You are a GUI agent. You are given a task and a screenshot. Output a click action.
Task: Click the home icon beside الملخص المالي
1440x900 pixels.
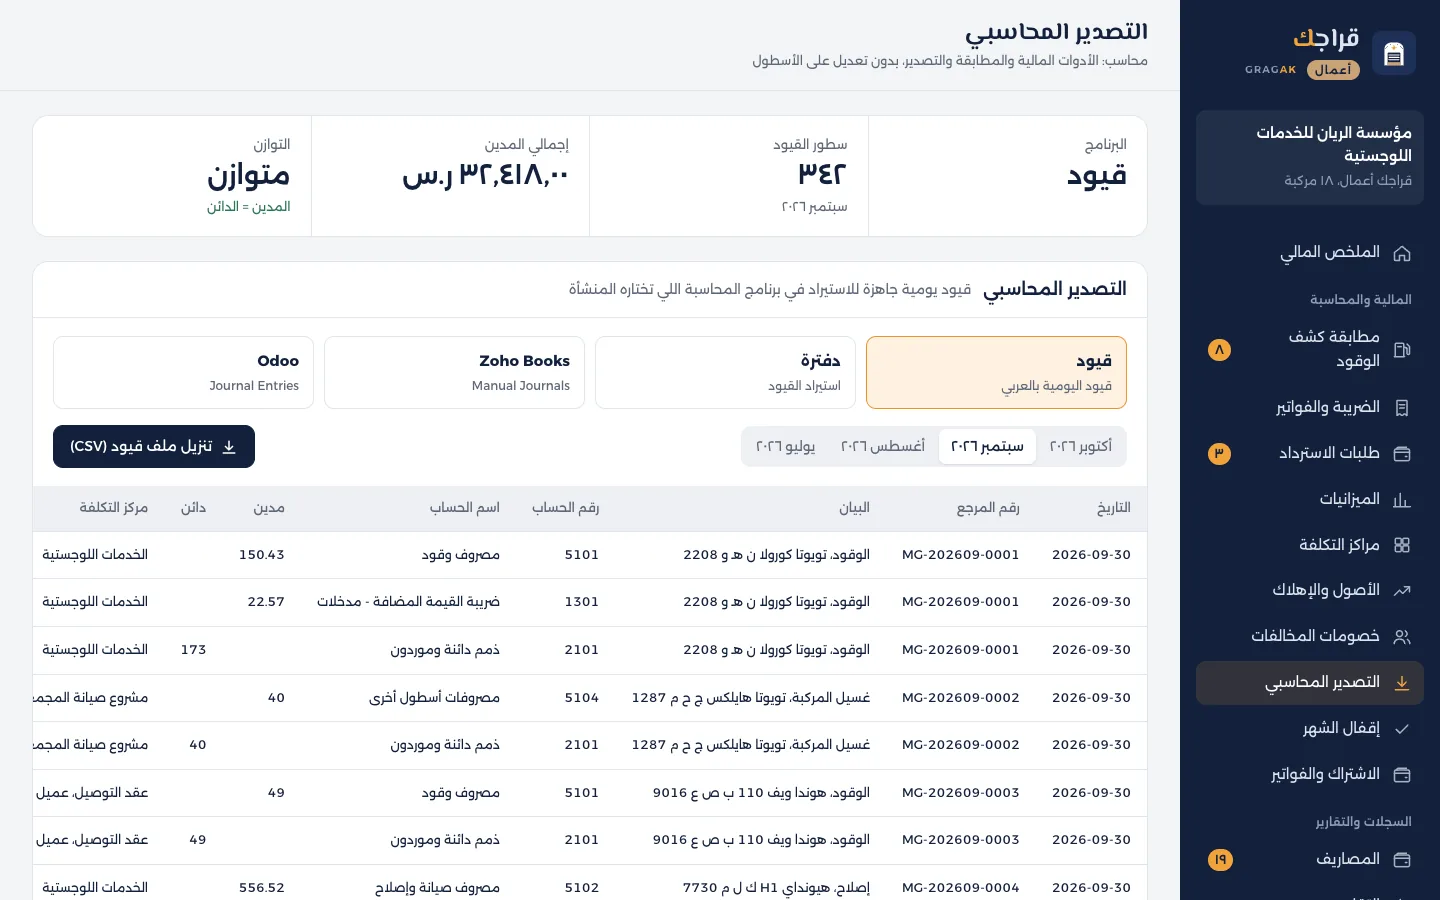pyautogui.click(x=1402, y=253)
